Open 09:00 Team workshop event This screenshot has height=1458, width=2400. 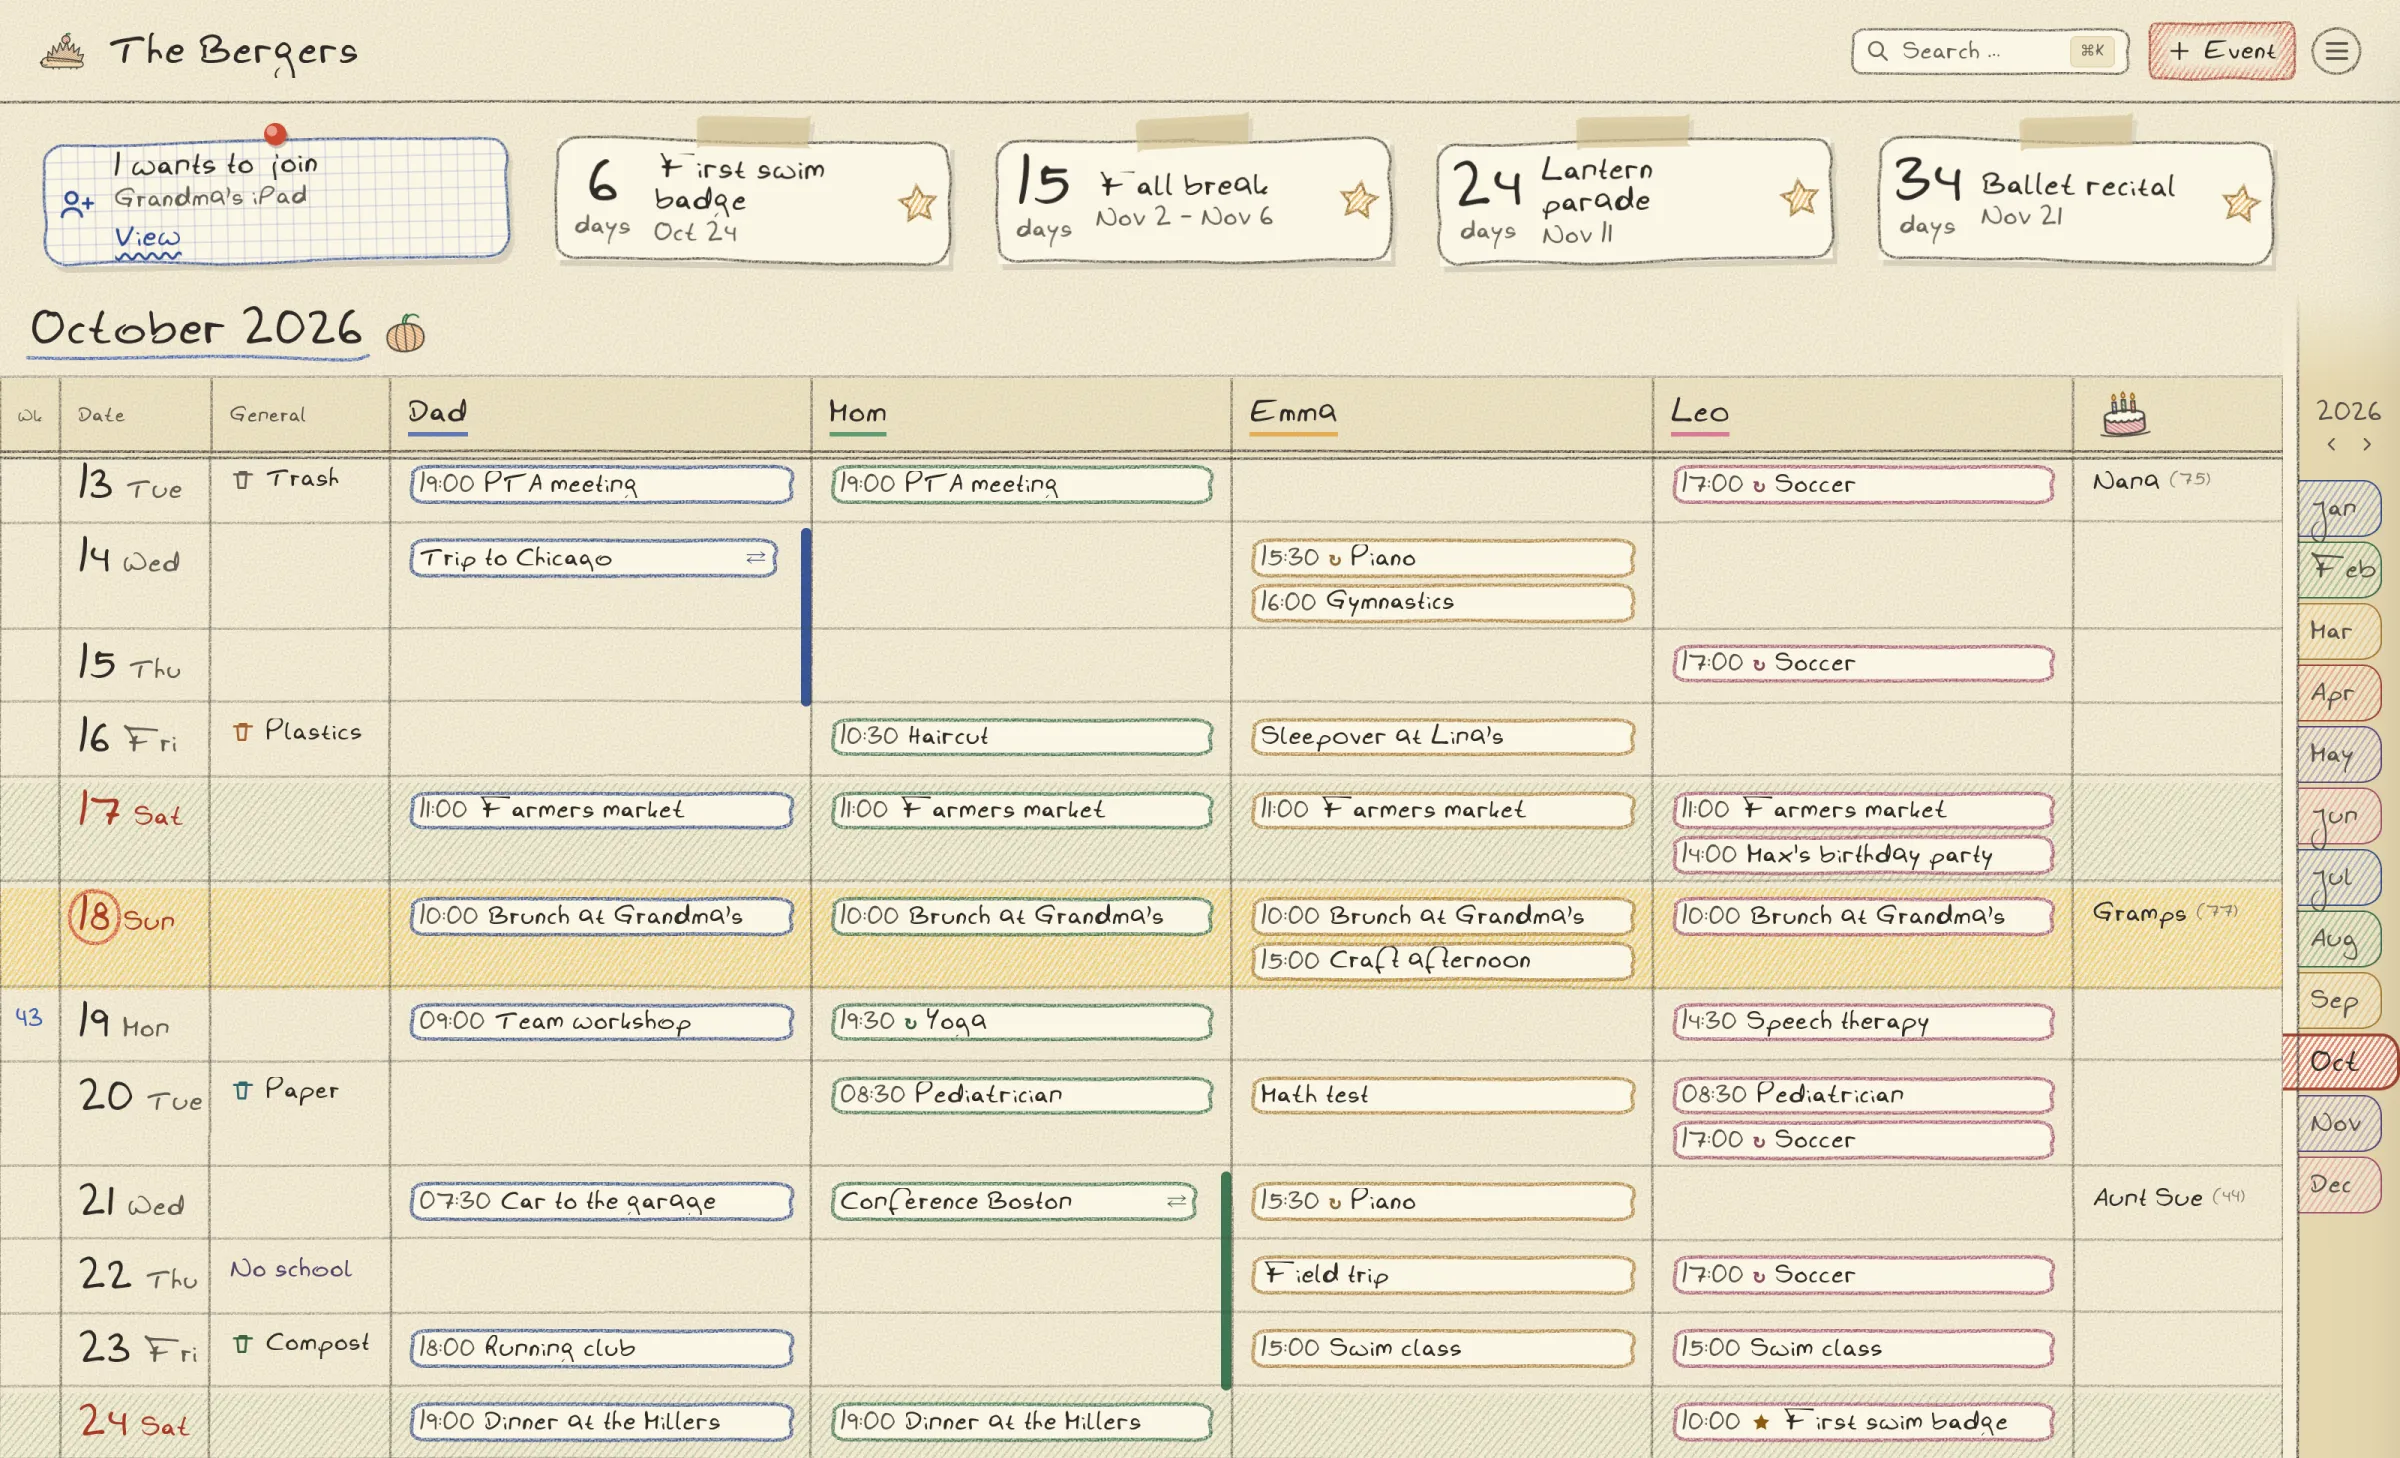[601, 1022]
